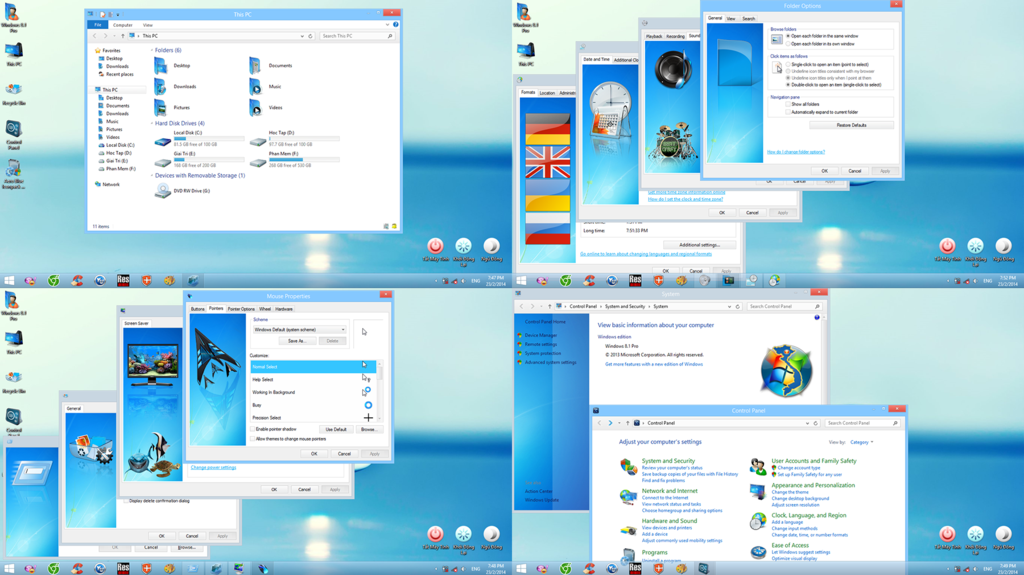1024x575 pixels.
Task: Open Device Manager in System window
Action: 541,335
